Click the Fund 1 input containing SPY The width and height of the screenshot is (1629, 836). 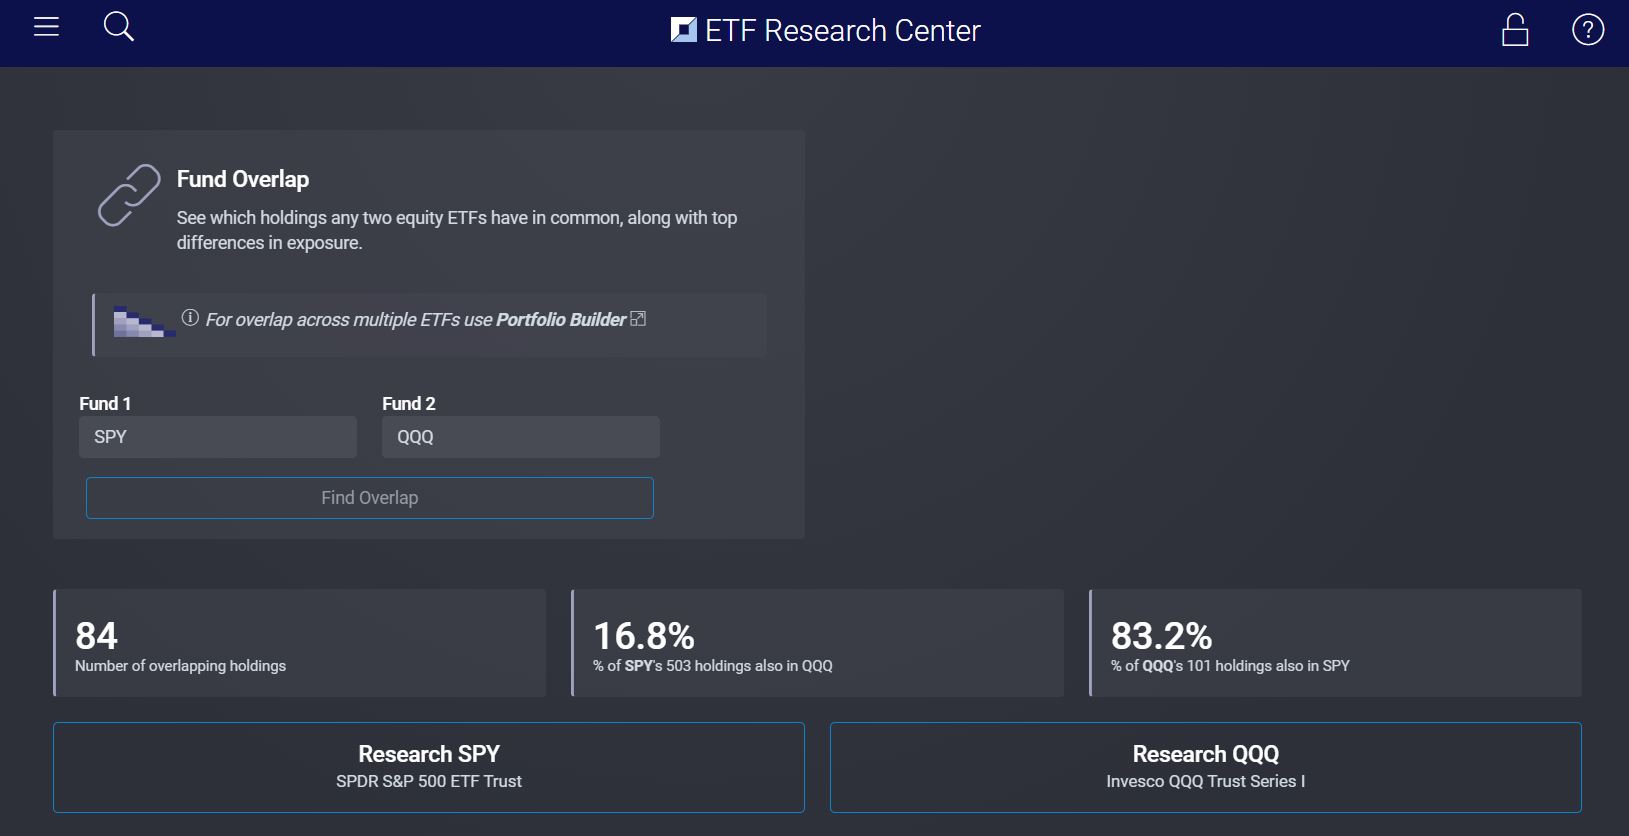point(218,437)
